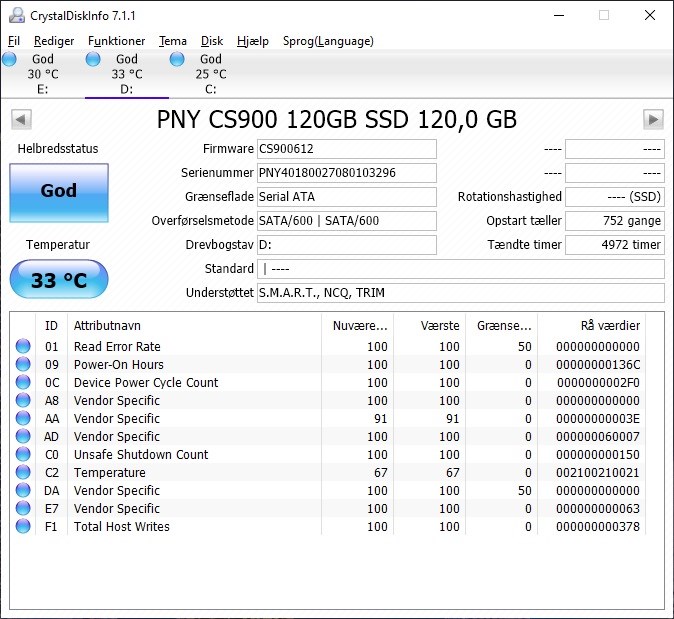
Task: Click status orb for Total Host Writes
Action: point(23,527)
